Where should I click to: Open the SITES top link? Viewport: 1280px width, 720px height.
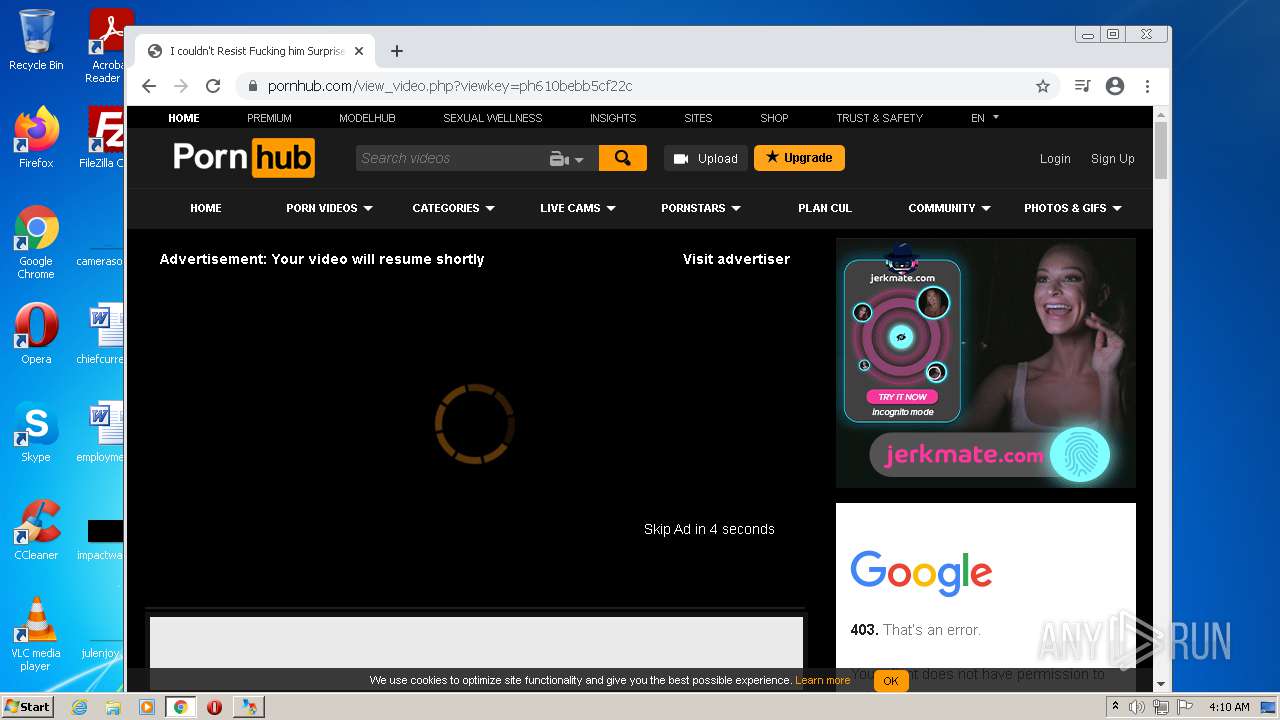click(x=698, y=118)
